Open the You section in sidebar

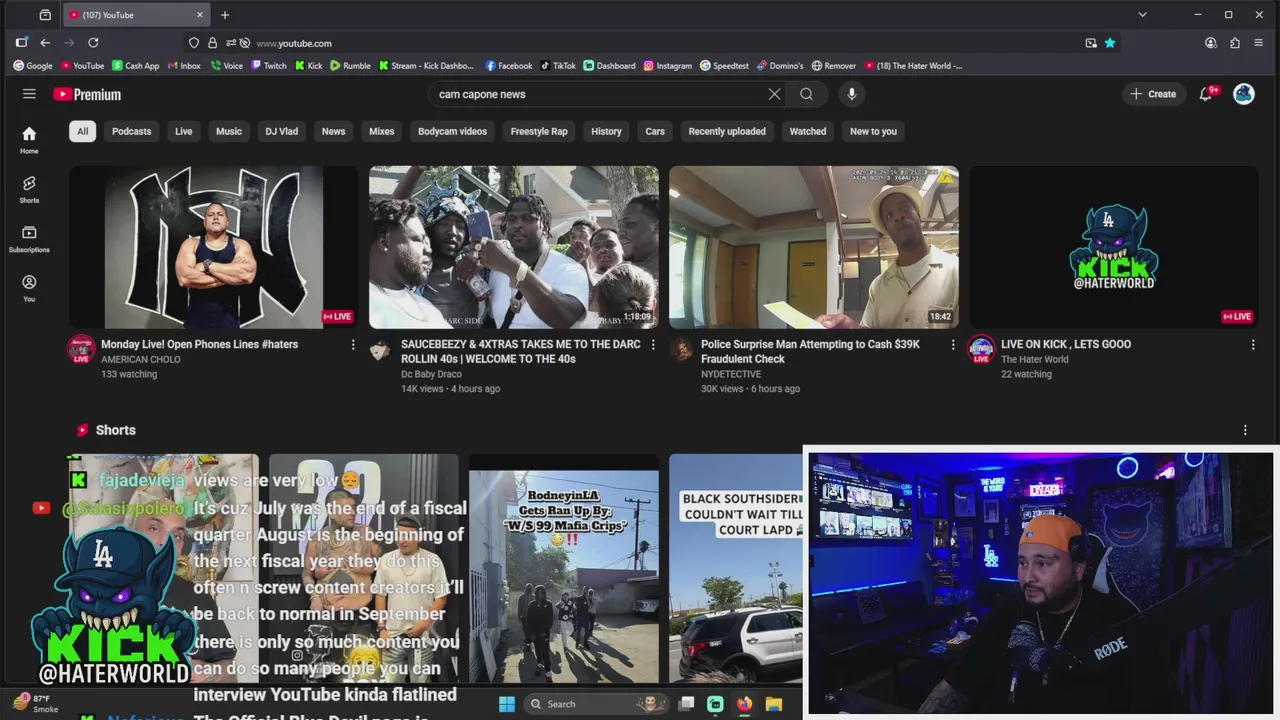coord(29,288)
